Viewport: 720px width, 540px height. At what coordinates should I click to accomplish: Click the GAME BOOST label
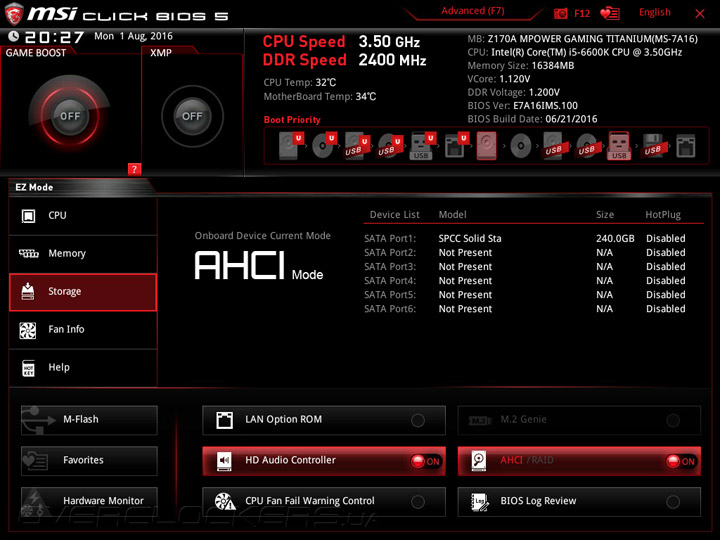pyautogui.click(x=36, y=53)
